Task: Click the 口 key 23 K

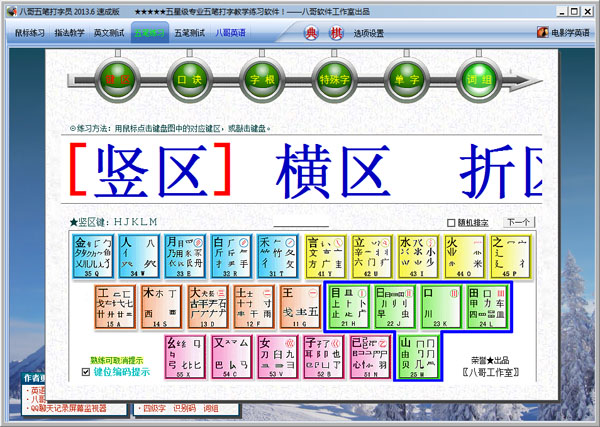Action: tap(441, 306)
